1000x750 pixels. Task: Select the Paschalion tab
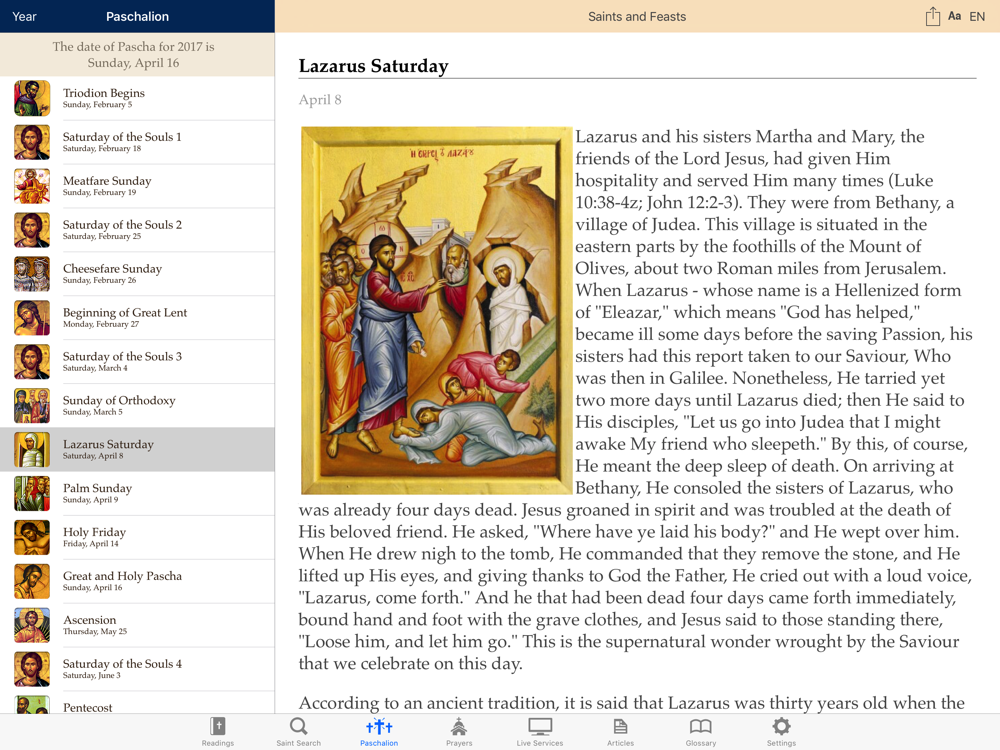pyautogui.click(x=379, y=732)
